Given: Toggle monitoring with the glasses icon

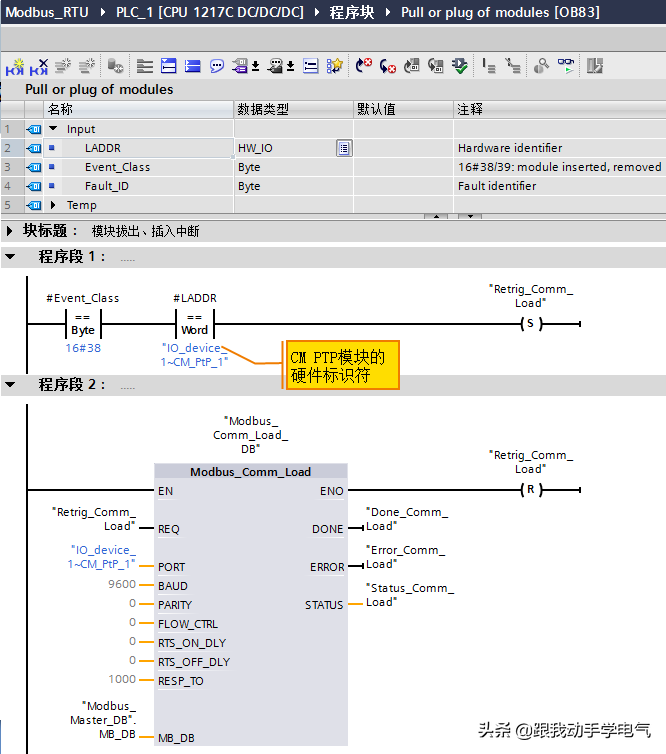Looking at the screenshot, I should 566,66.
